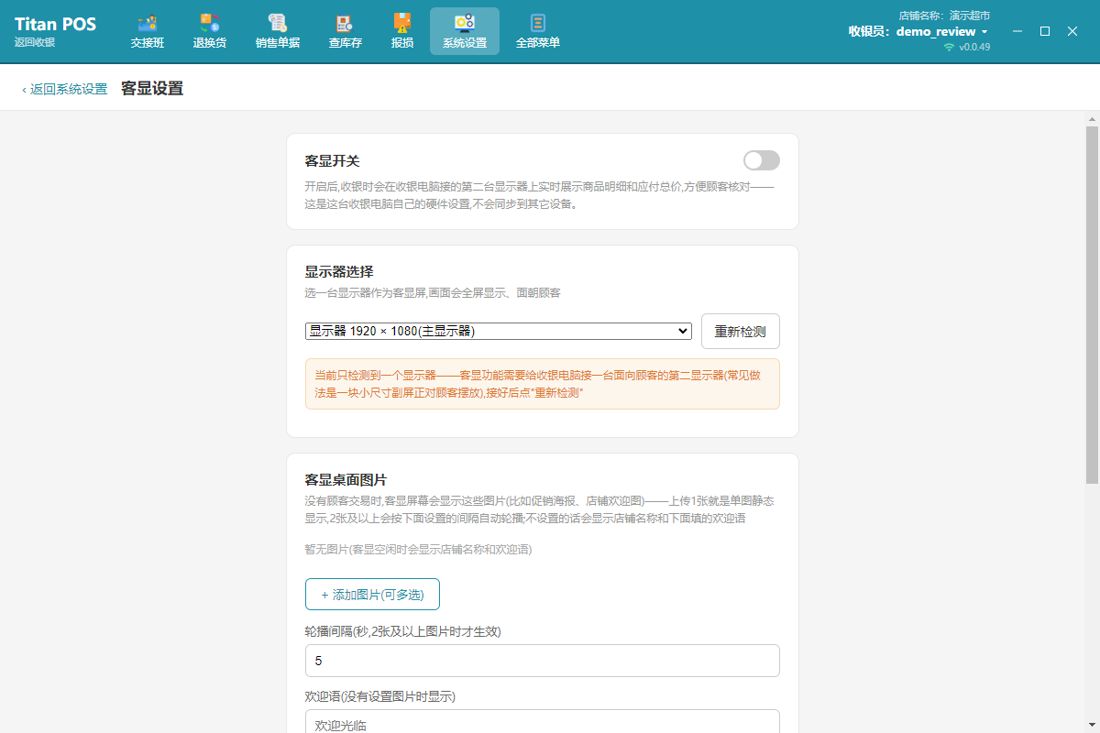Click the 店铺名称: 演示超市 label
The image size is (1100, 733).
(944, 15)
